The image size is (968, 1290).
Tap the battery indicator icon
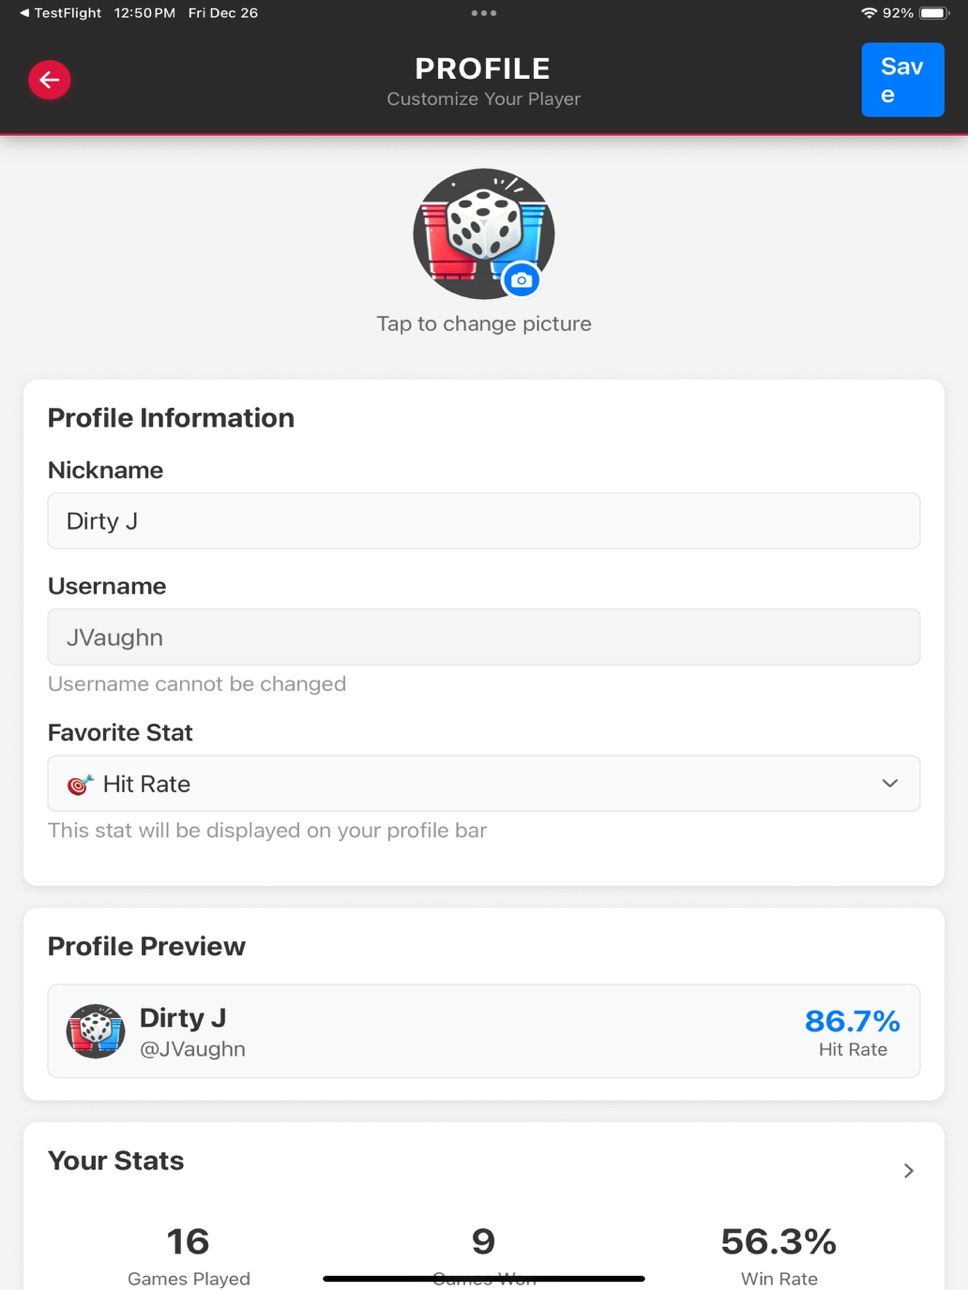point(934,13)
